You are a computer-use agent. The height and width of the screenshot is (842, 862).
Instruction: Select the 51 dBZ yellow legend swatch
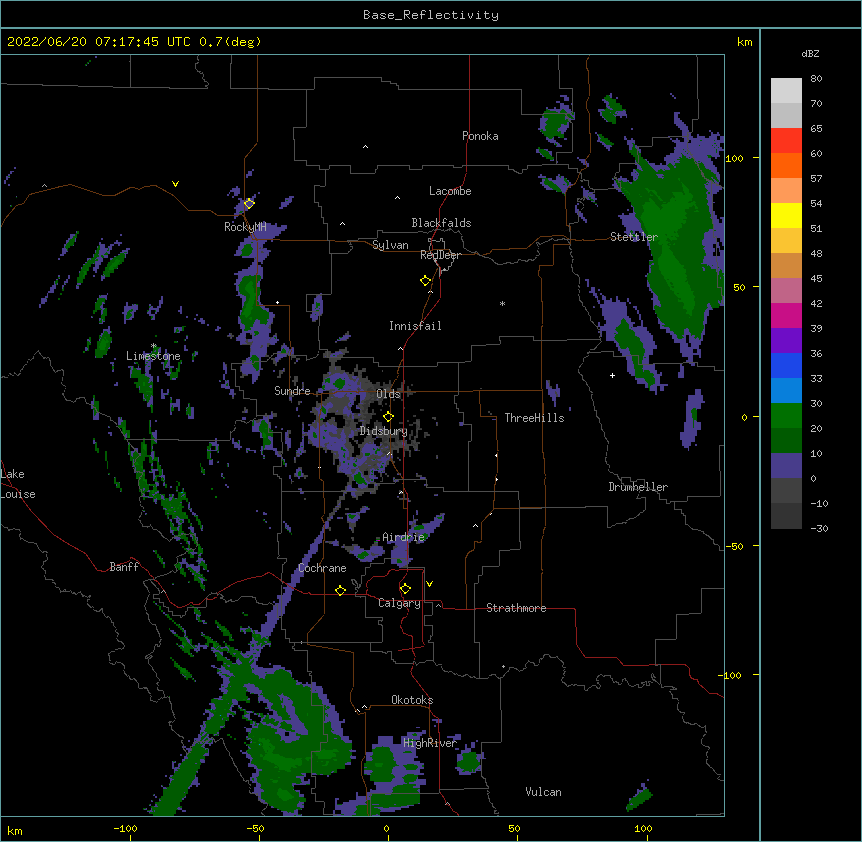pyautogui.click(x=786, y=215)
